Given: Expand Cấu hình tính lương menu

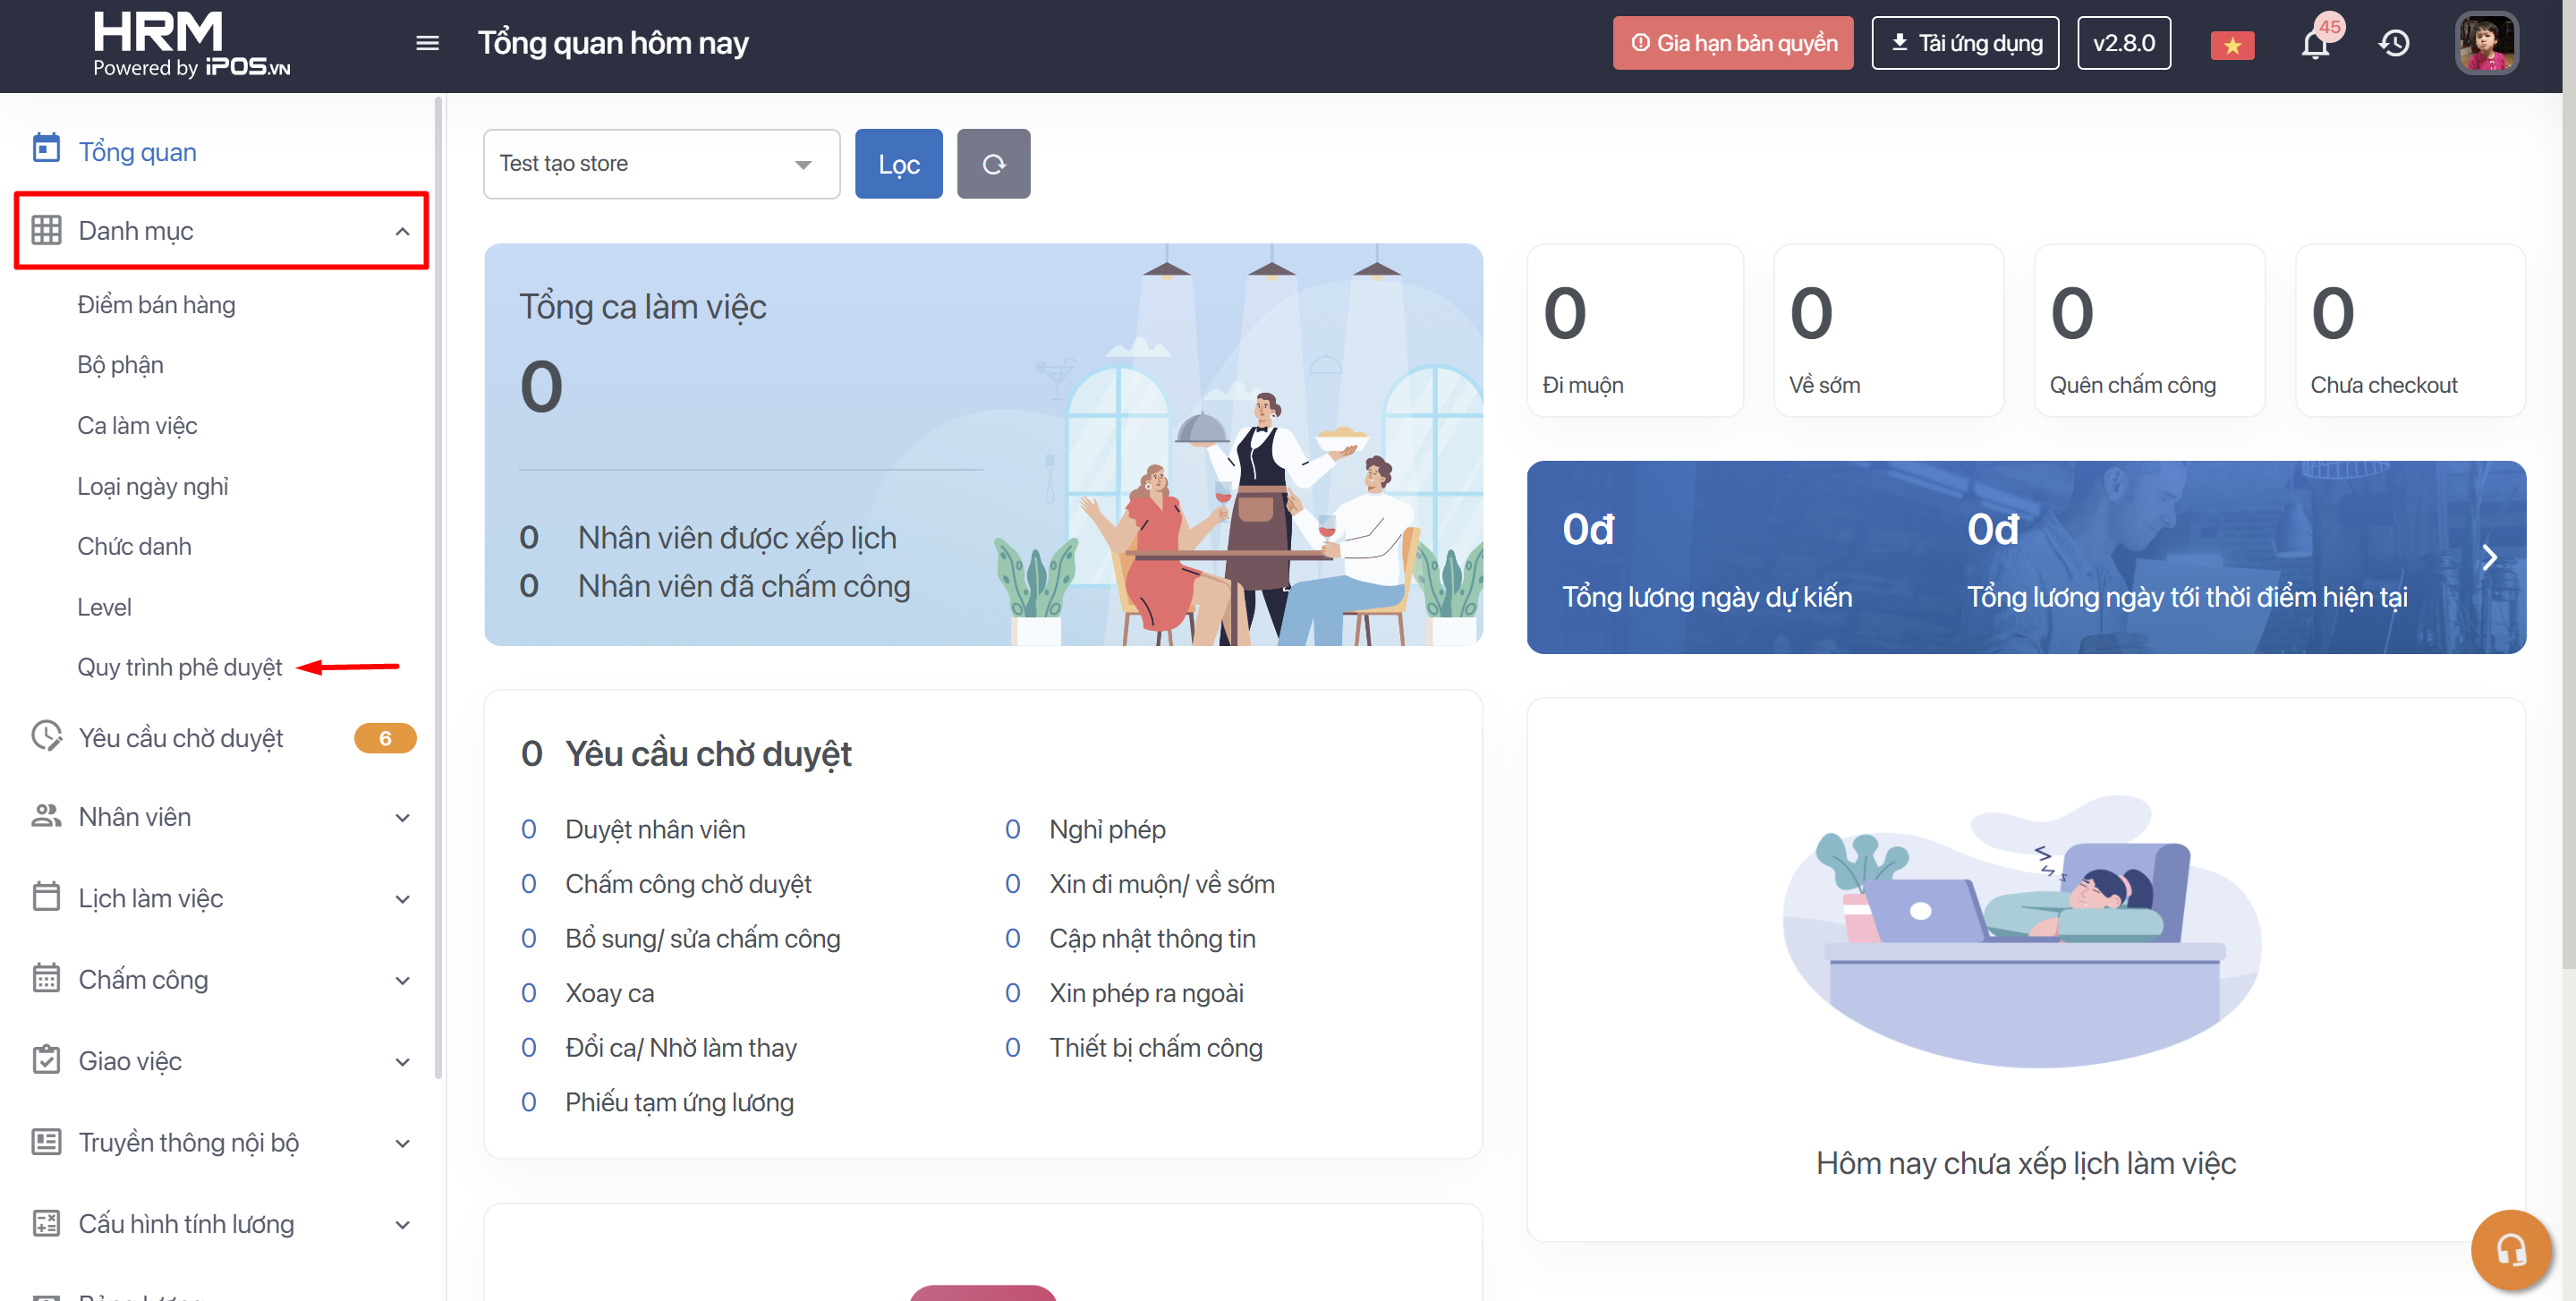Looking at the screenshot, I should coord(402,1224).
